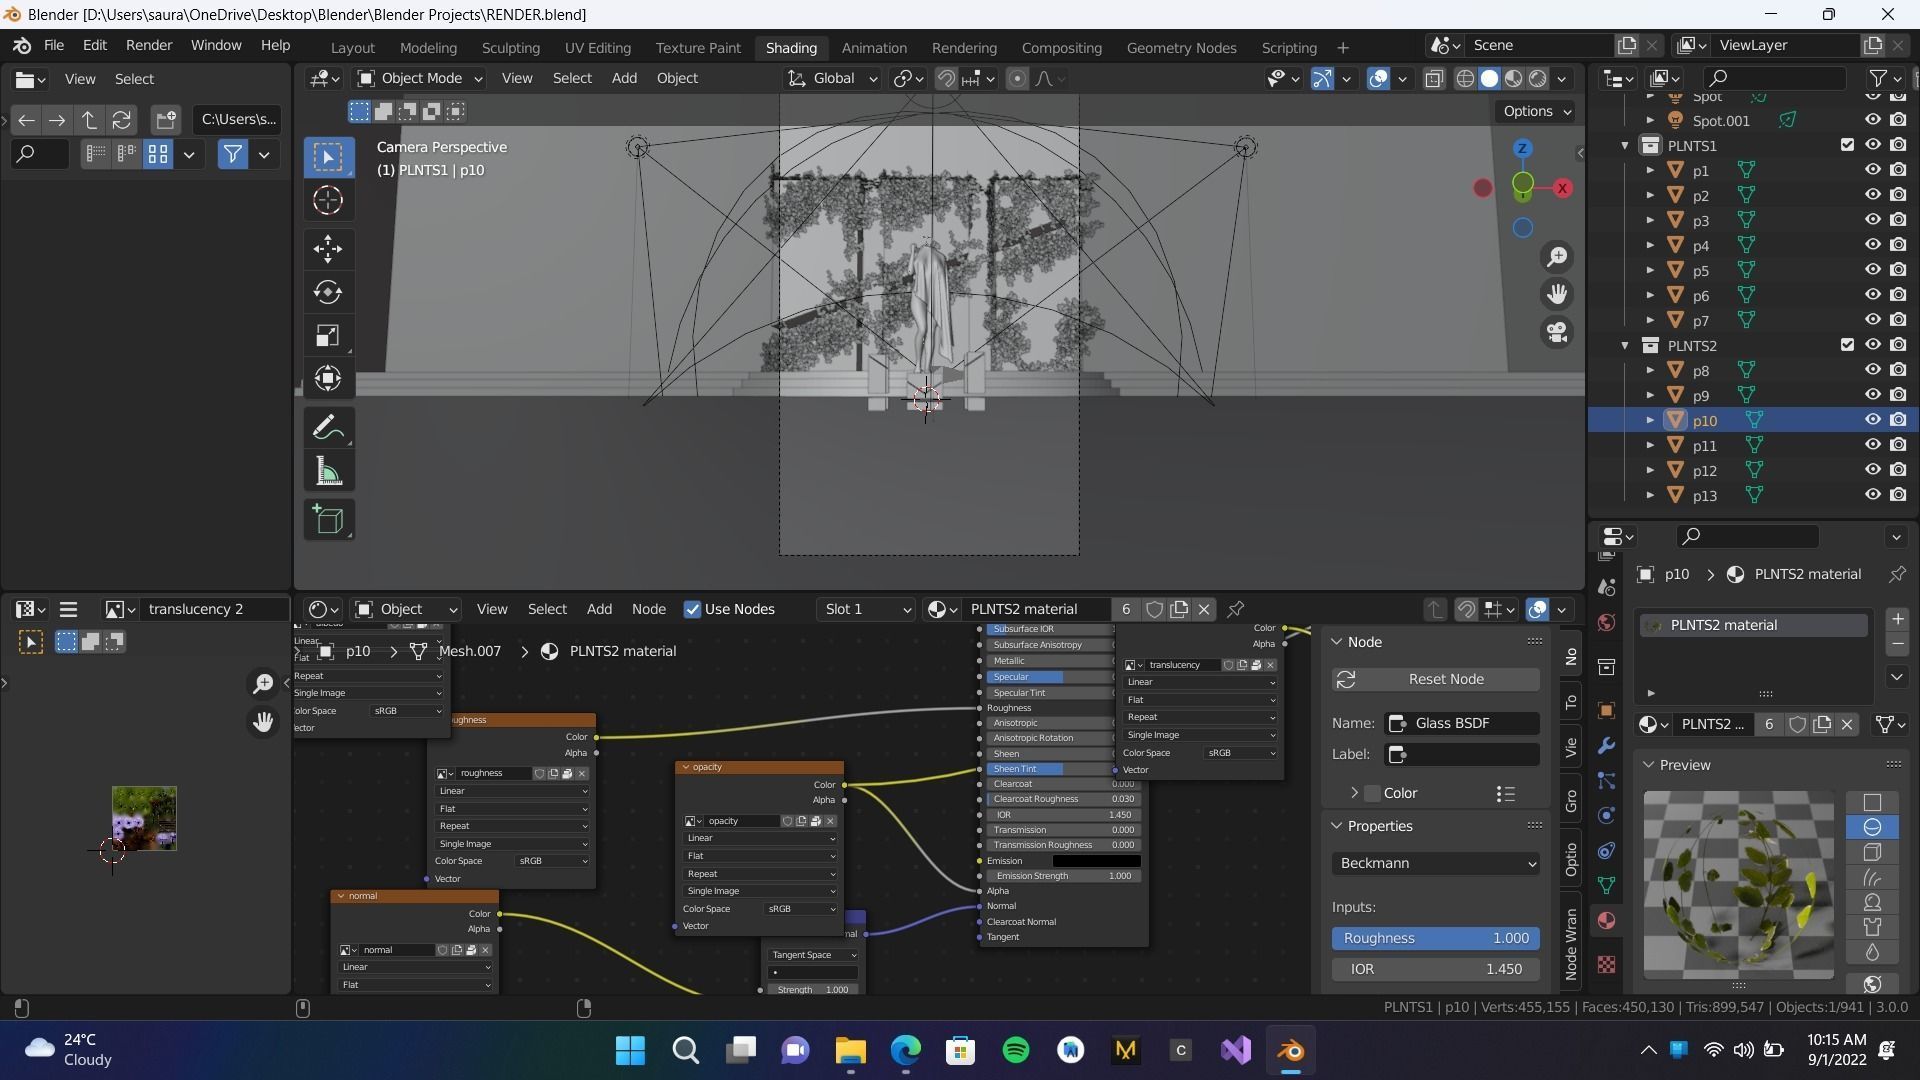Screen dimensions: 1920x1080
Task: Collapse the PLNTS2 collection in outliner
Action: click(1625, 345)
